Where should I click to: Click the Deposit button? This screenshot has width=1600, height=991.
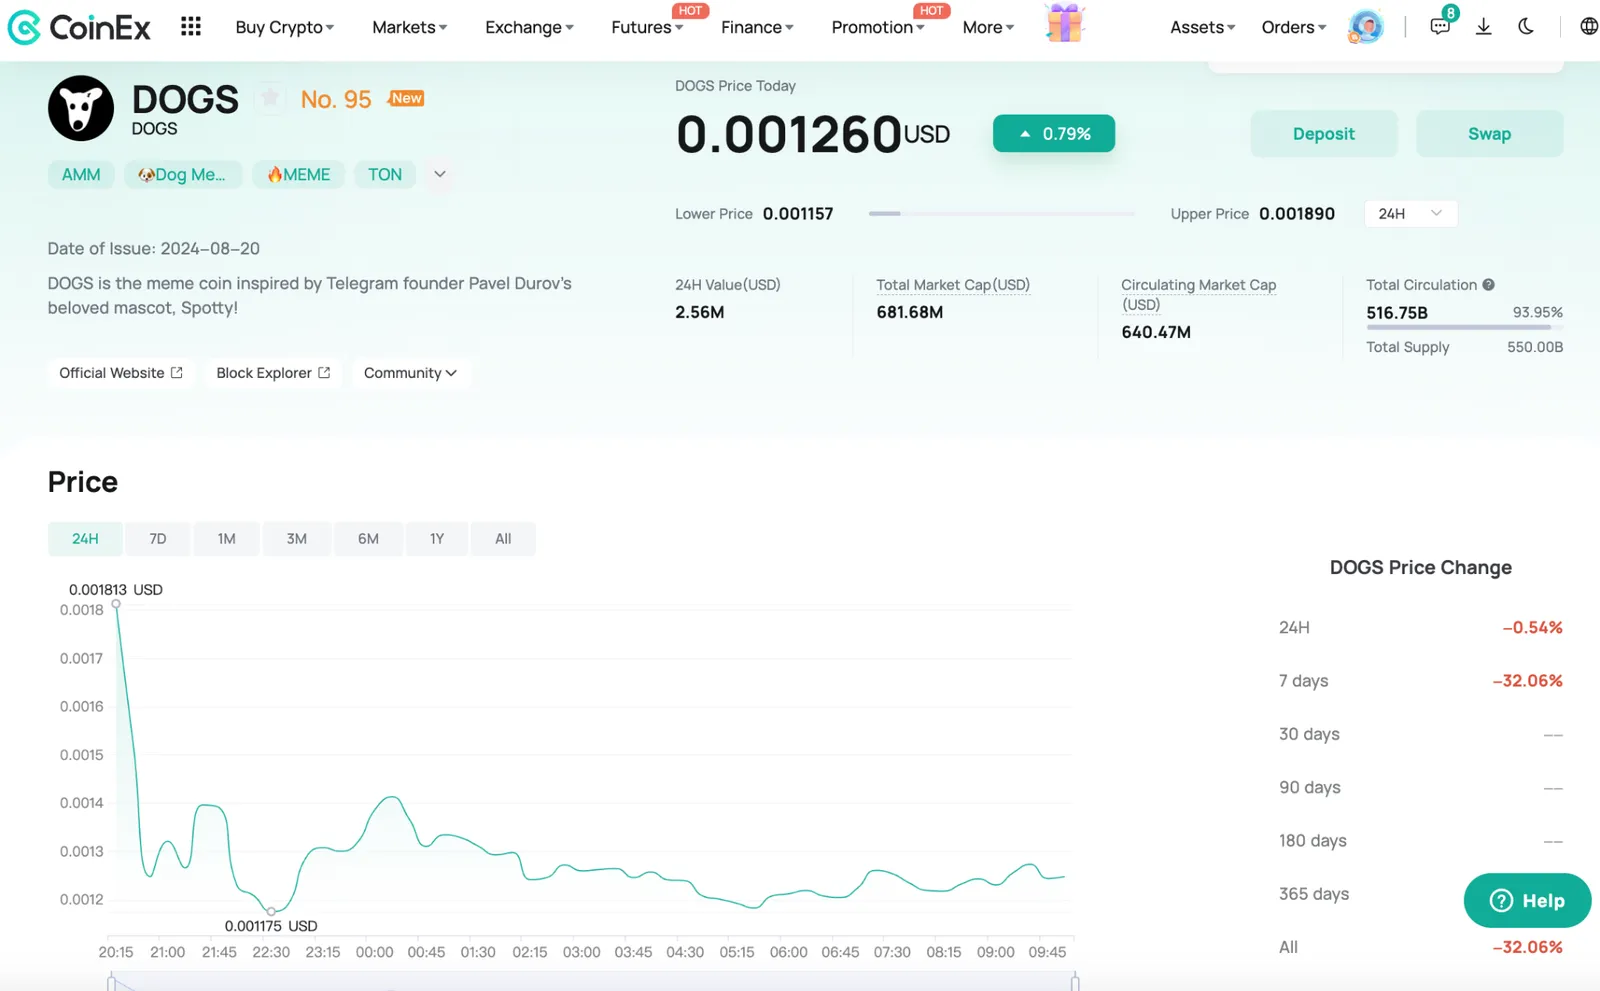[x=1324, y=134]
